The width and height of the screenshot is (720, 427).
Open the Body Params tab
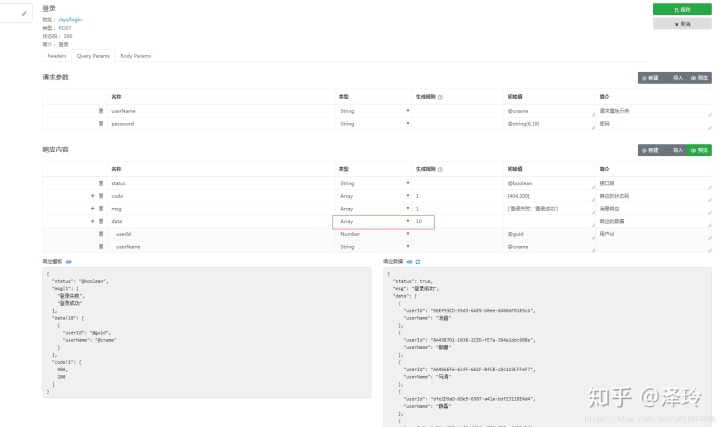(135, 56)
